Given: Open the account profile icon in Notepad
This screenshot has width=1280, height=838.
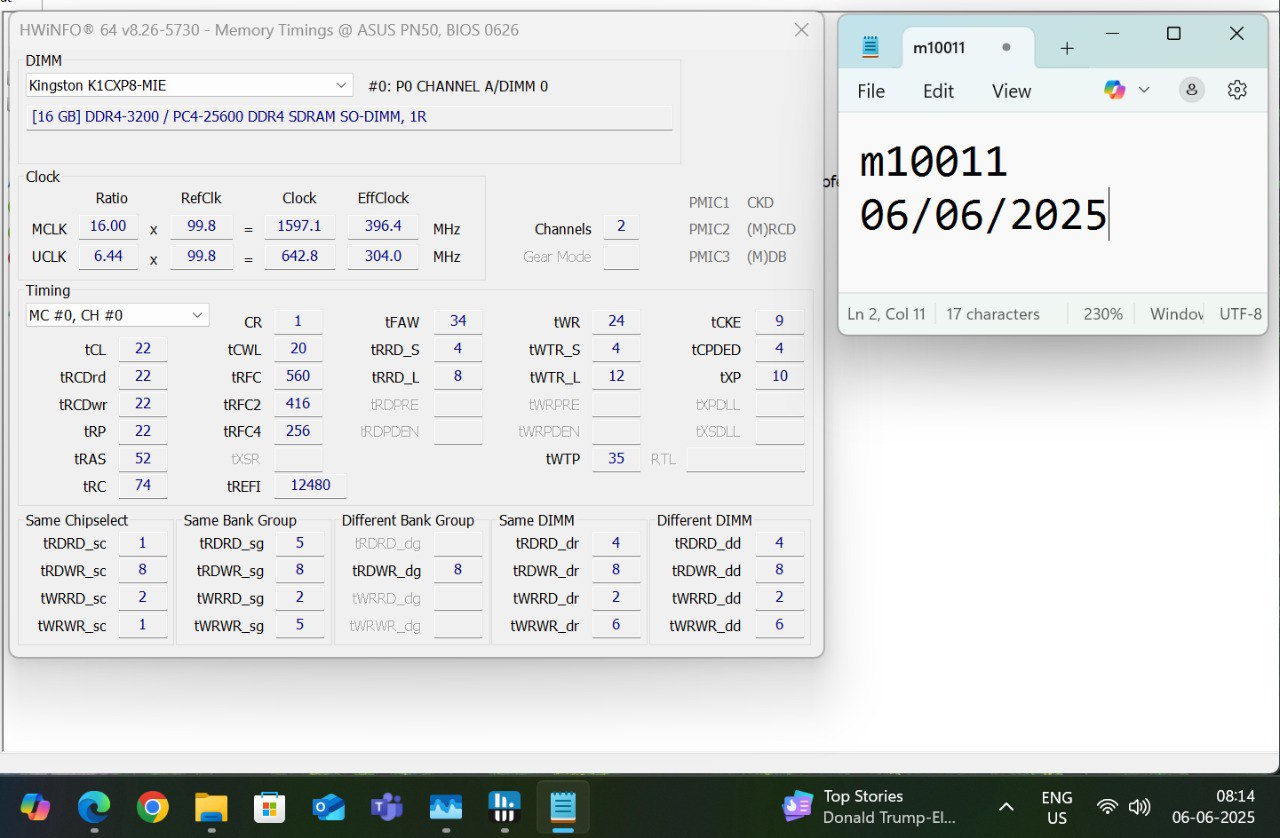Looking at the screenshot, I should pyautogui.click(x=1191, y=90).
